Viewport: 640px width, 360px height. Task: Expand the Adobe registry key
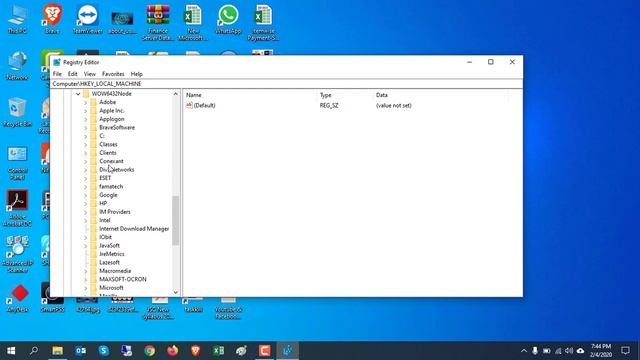(86, 102)
